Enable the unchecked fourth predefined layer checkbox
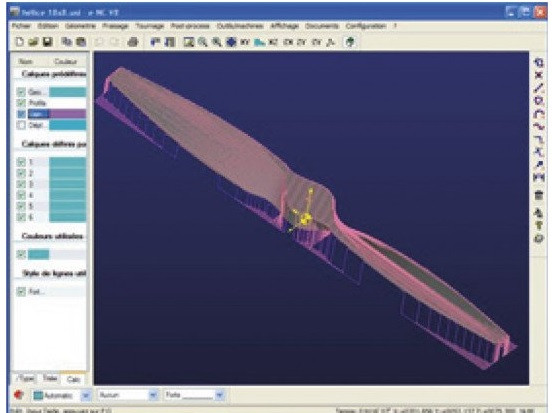 (21, 125)
